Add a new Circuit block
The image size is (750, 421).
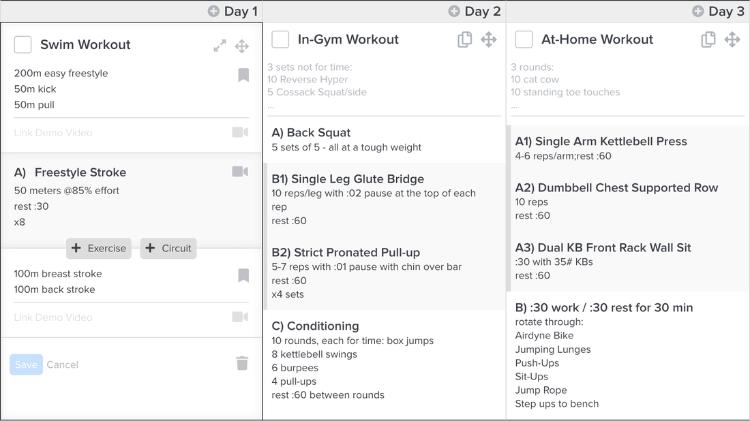click(x=168, y=248)
